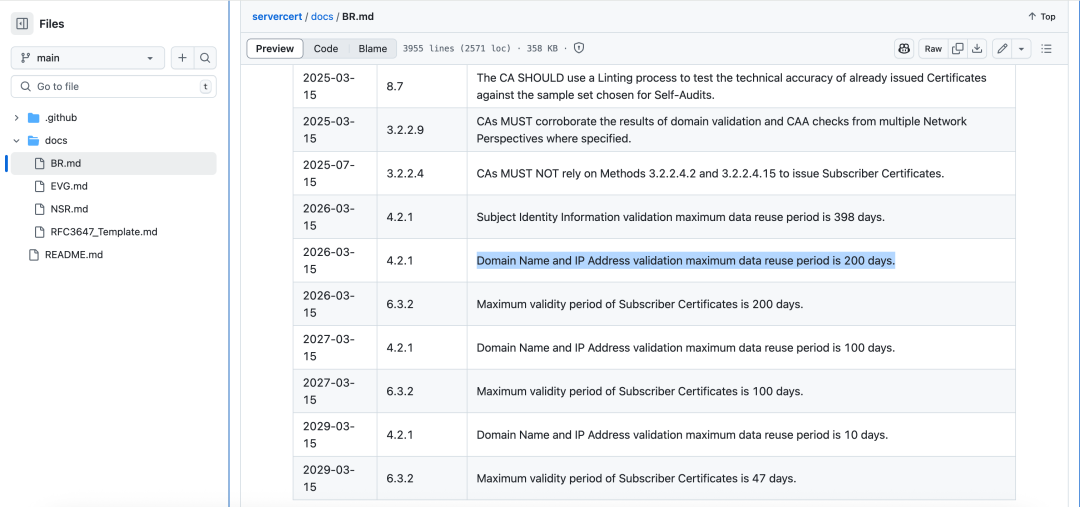This screenshot has width=1080, height=507.
Task: Collapse the Files side panel
Action: (22, 24)
